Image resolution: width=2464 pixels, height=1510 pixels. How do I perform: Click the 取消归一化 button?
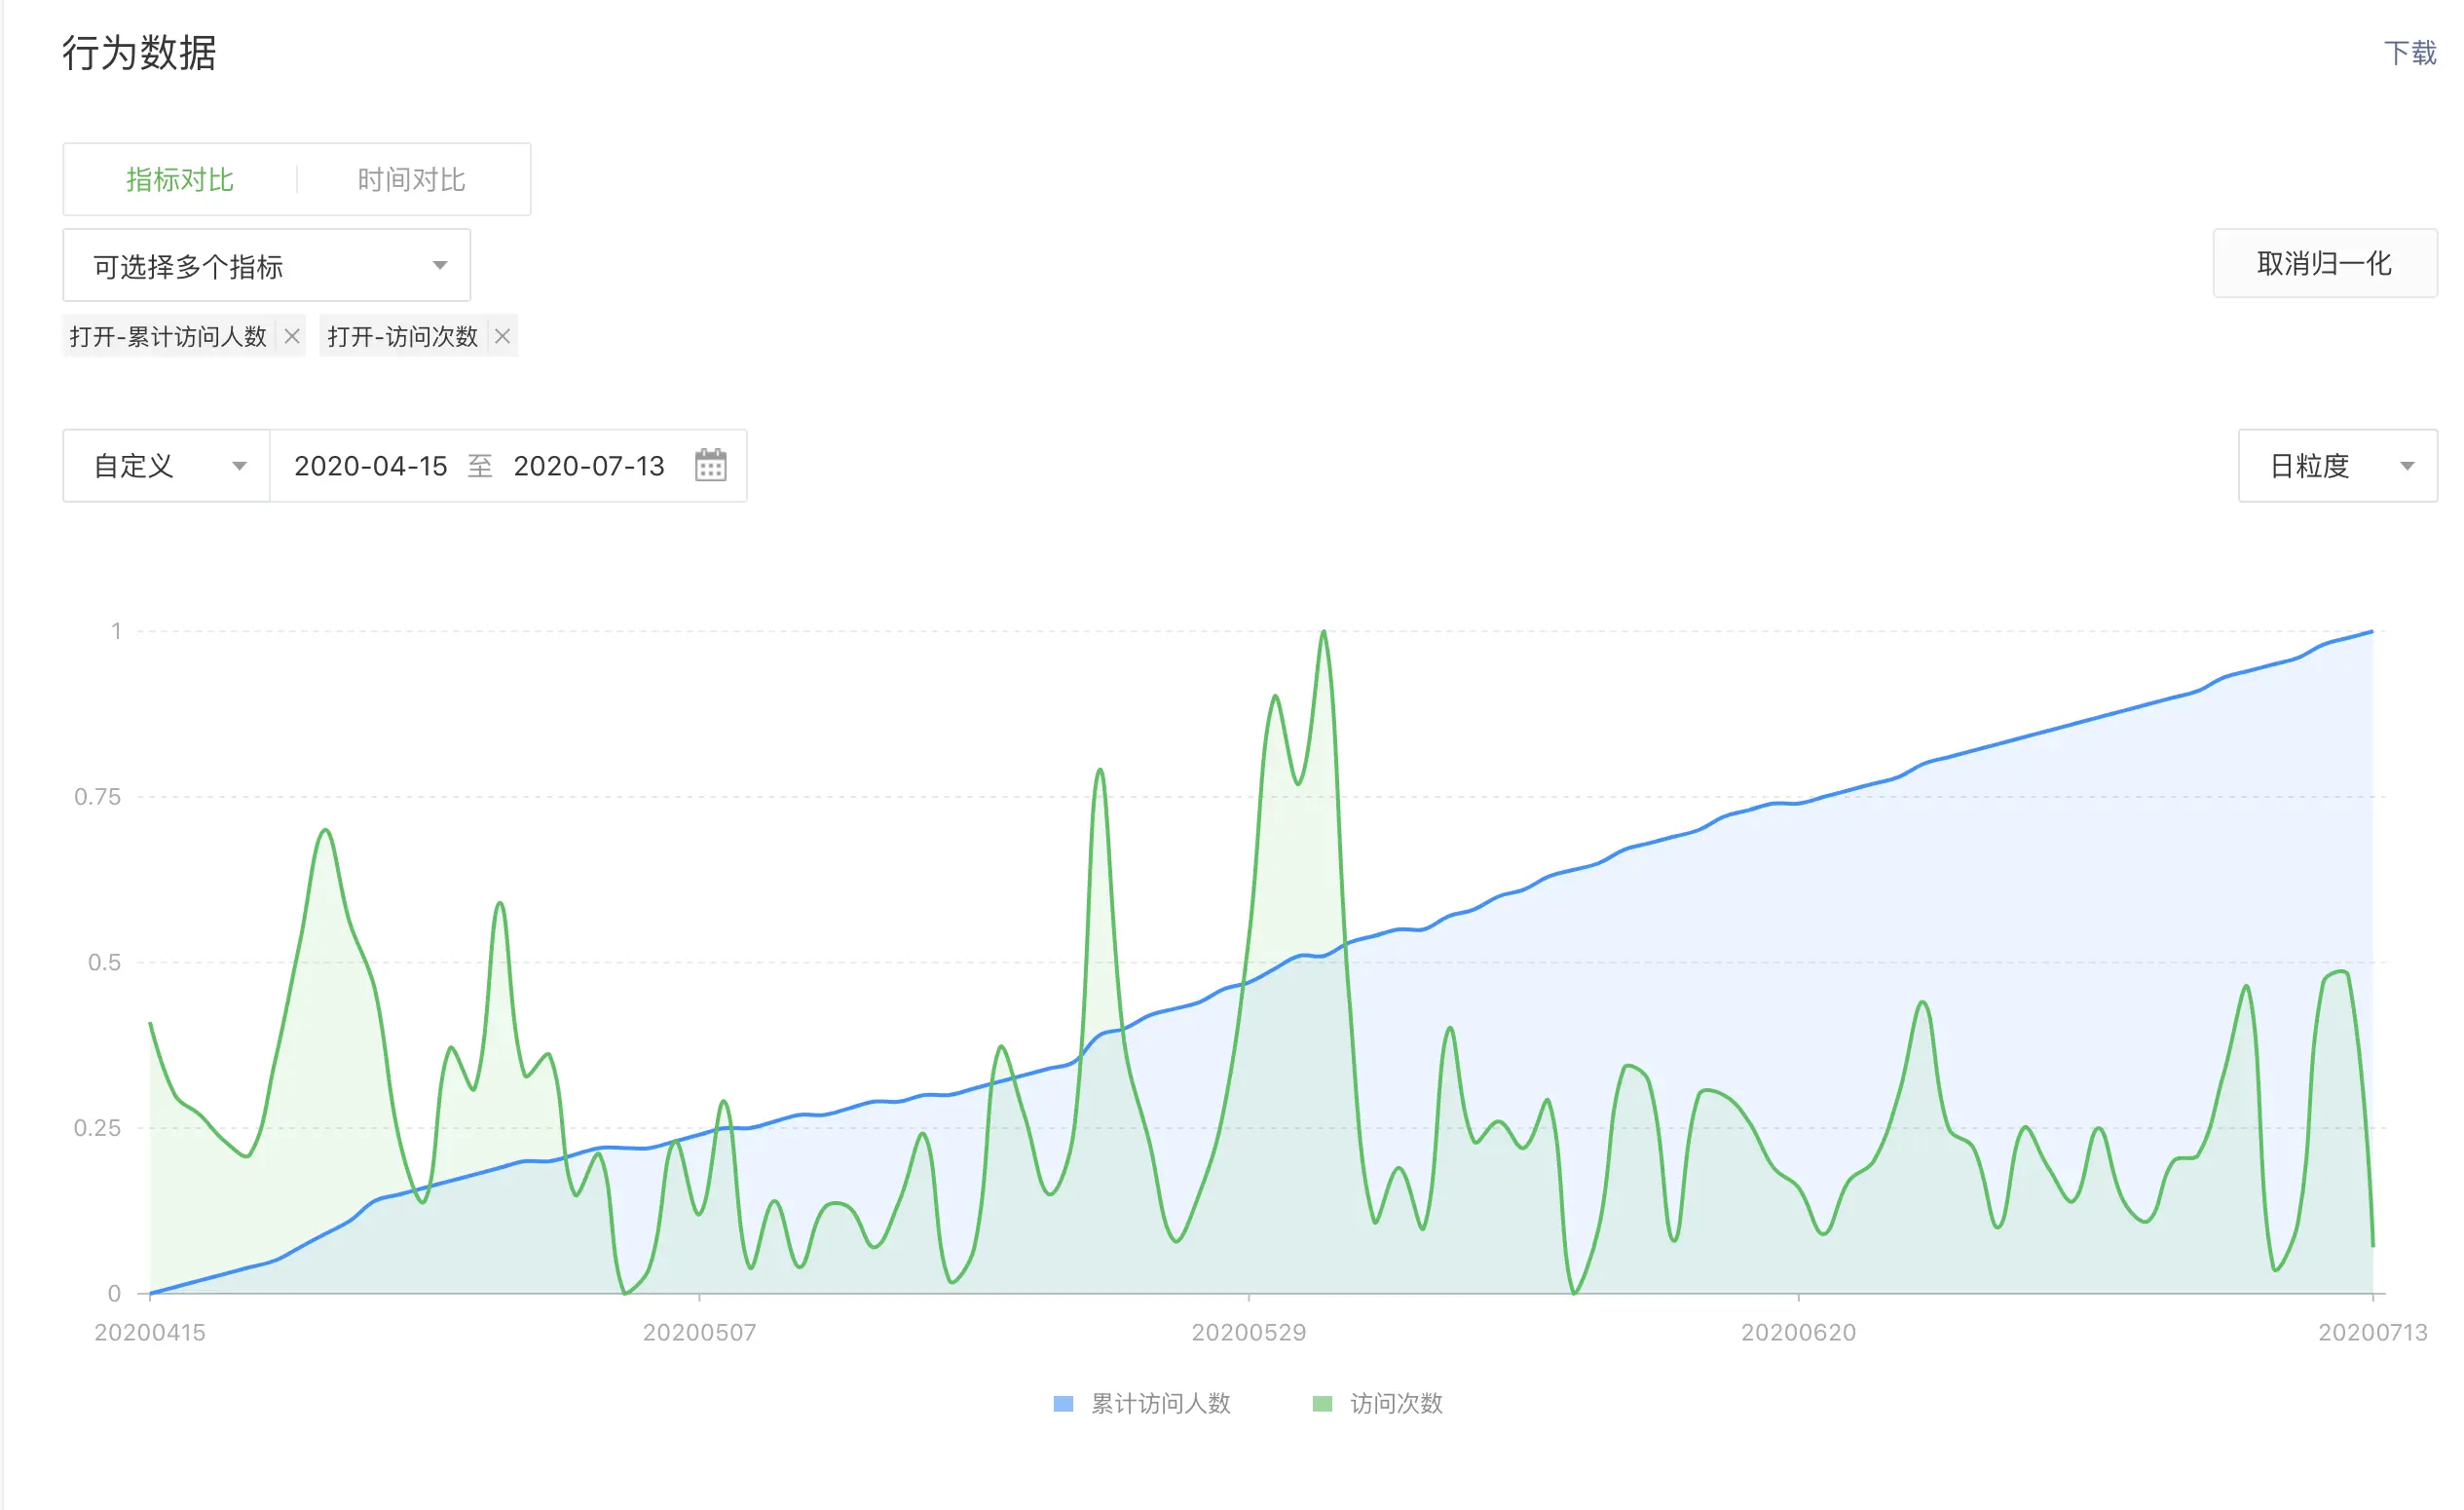tap(2324, 264)
